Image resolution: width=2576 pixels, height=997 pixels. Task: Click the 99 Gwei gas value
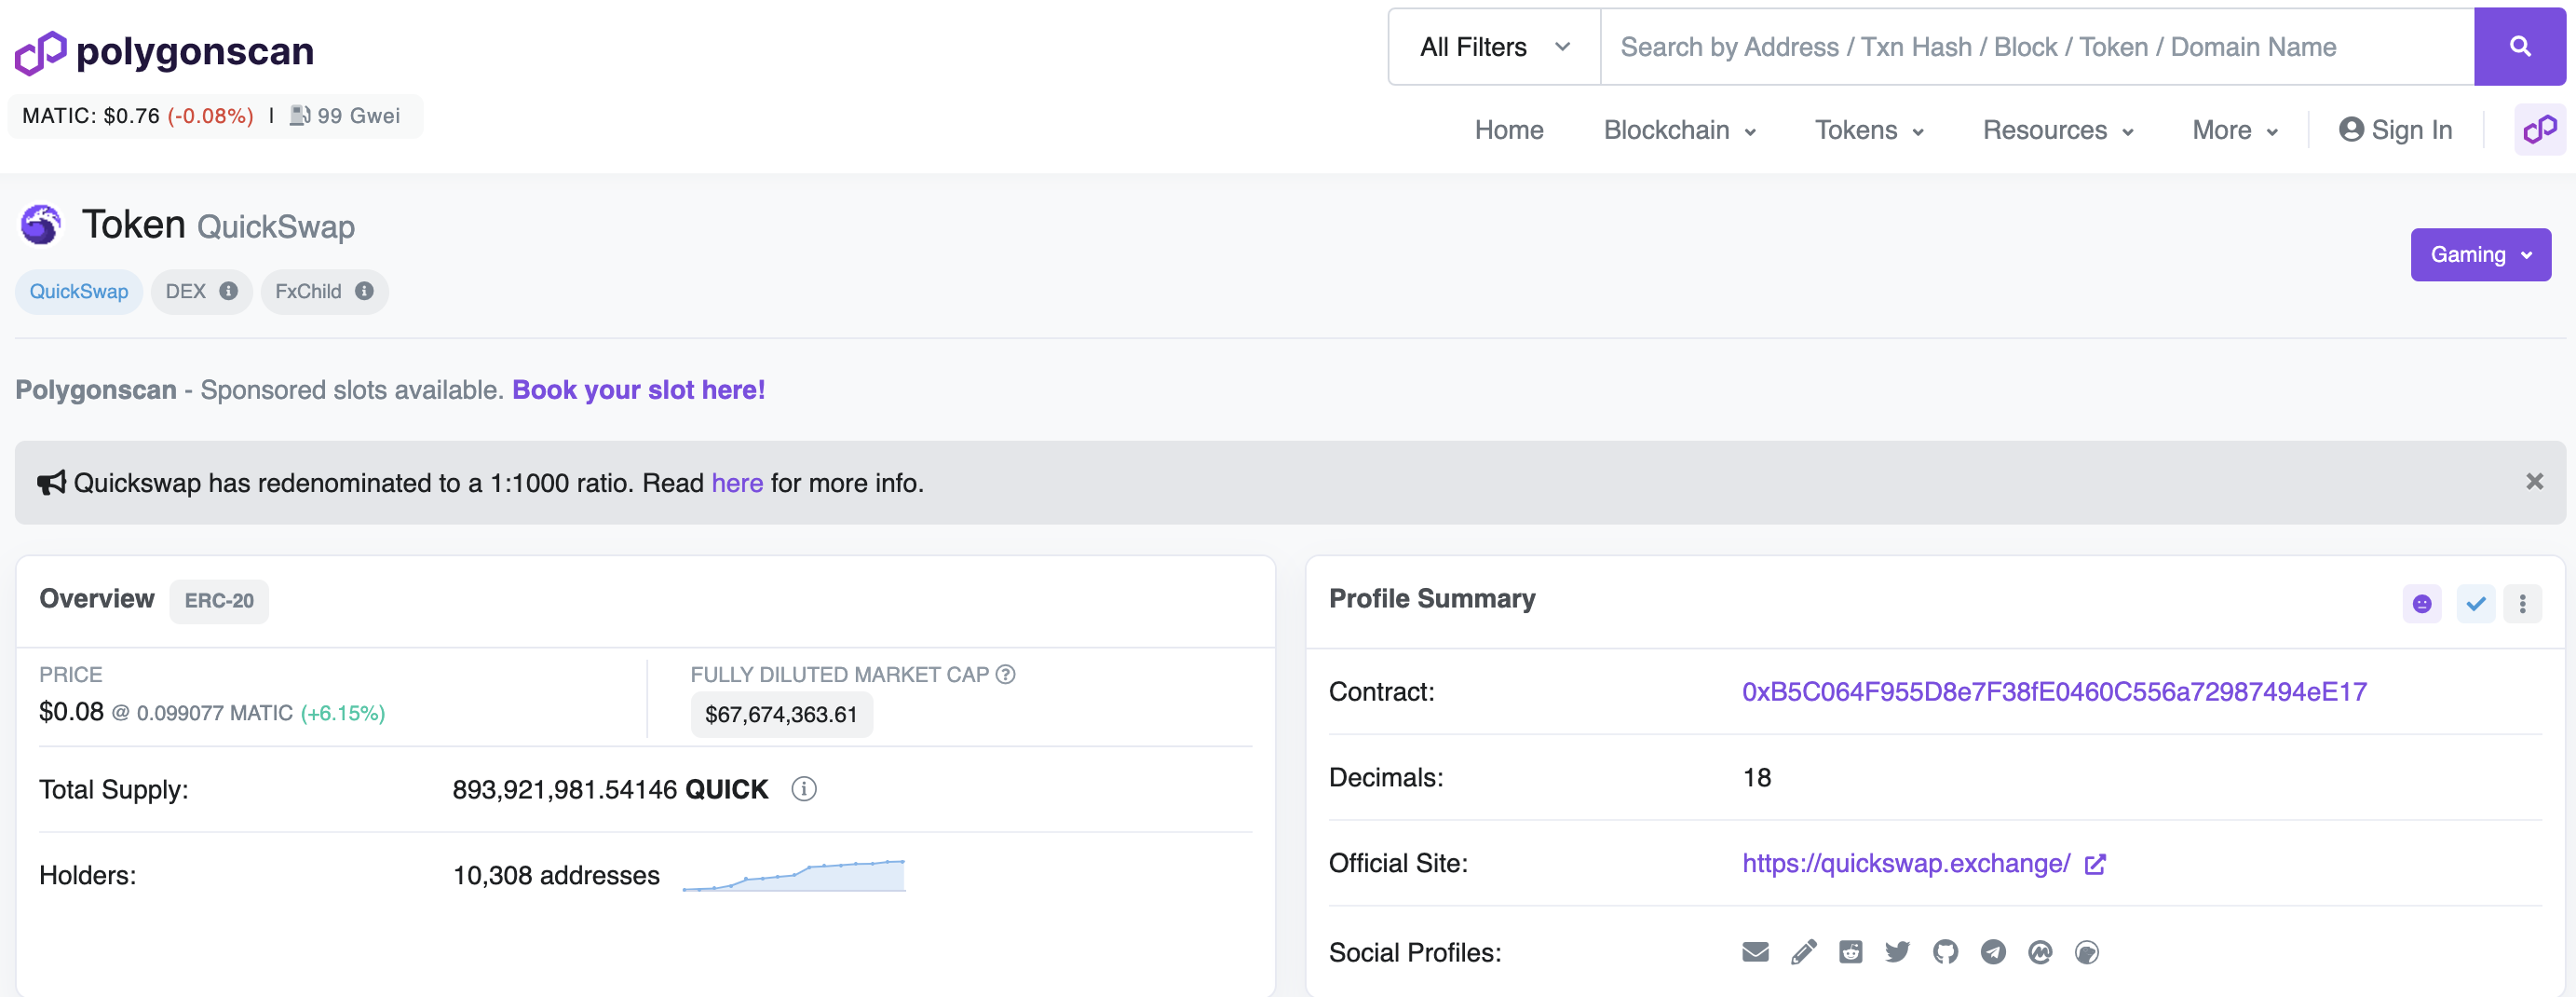tap(359, 116)
